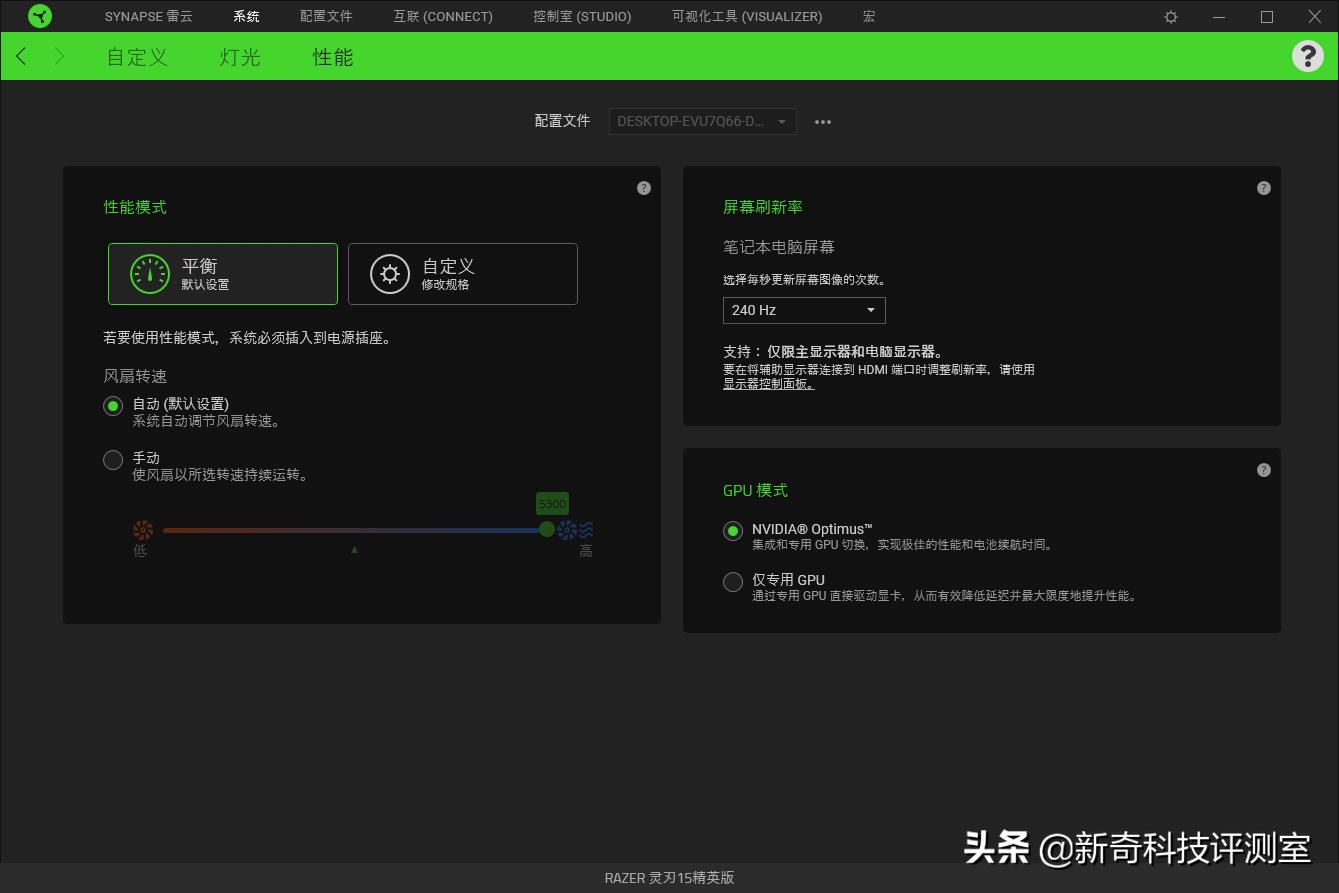Click the low fan speed icon

[143, 530]
